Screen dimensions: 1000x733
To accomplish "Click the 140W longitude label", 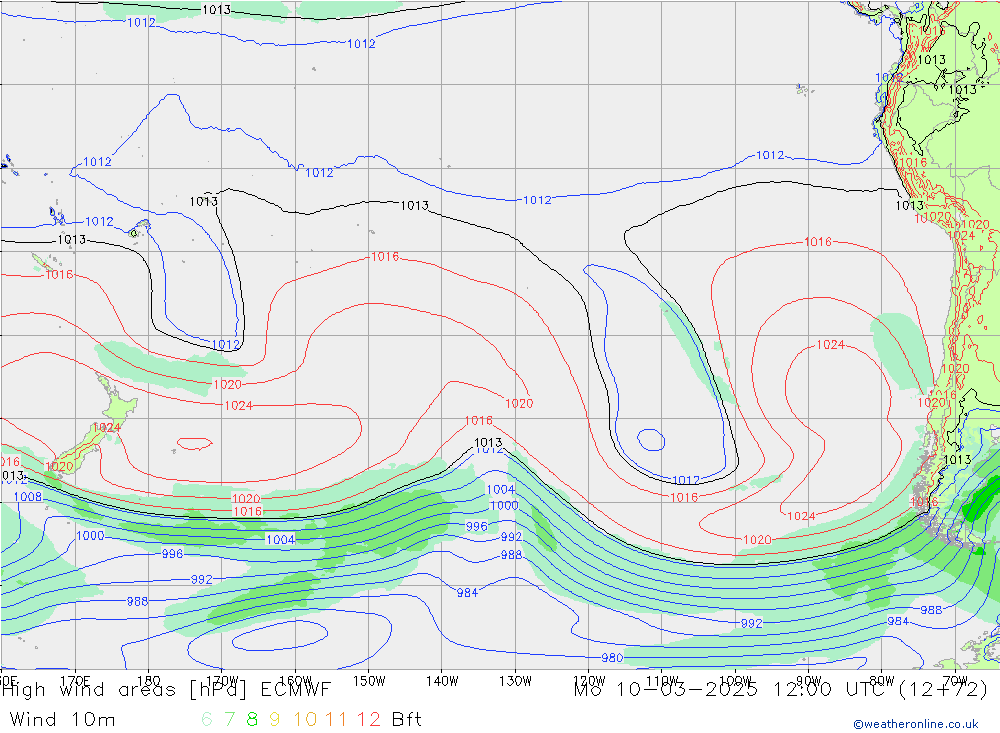I will (442, 681).
